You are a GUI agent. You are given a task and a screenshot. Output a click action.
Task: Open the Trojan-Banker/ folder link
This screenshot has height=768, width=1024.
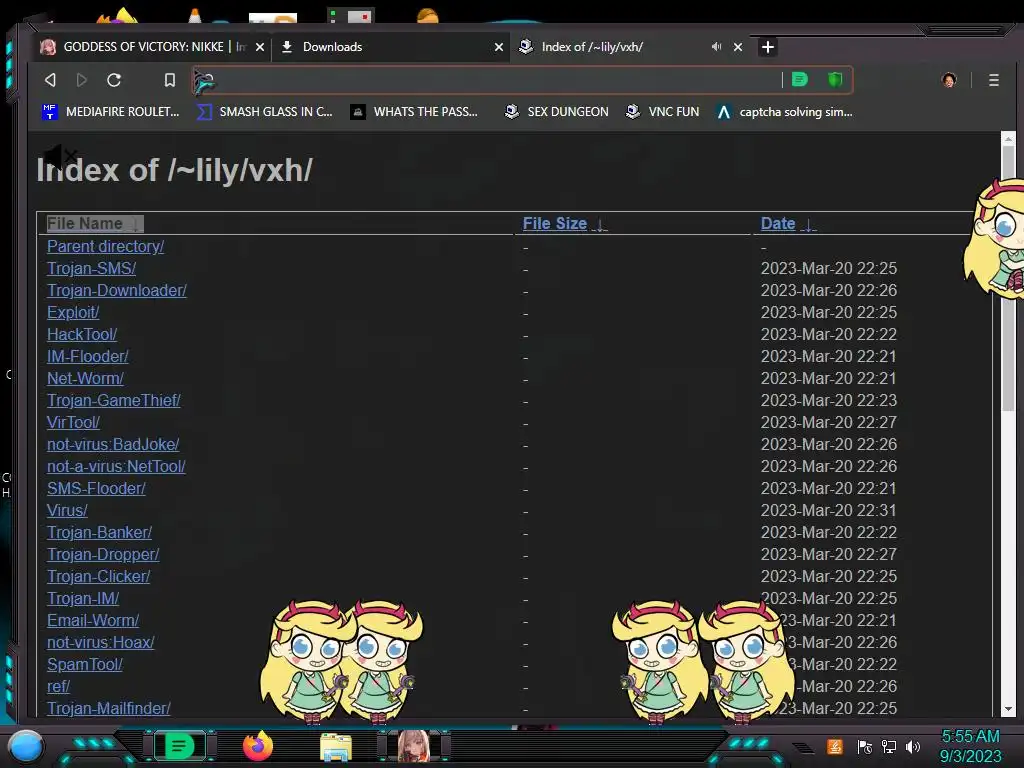point(99,532)
